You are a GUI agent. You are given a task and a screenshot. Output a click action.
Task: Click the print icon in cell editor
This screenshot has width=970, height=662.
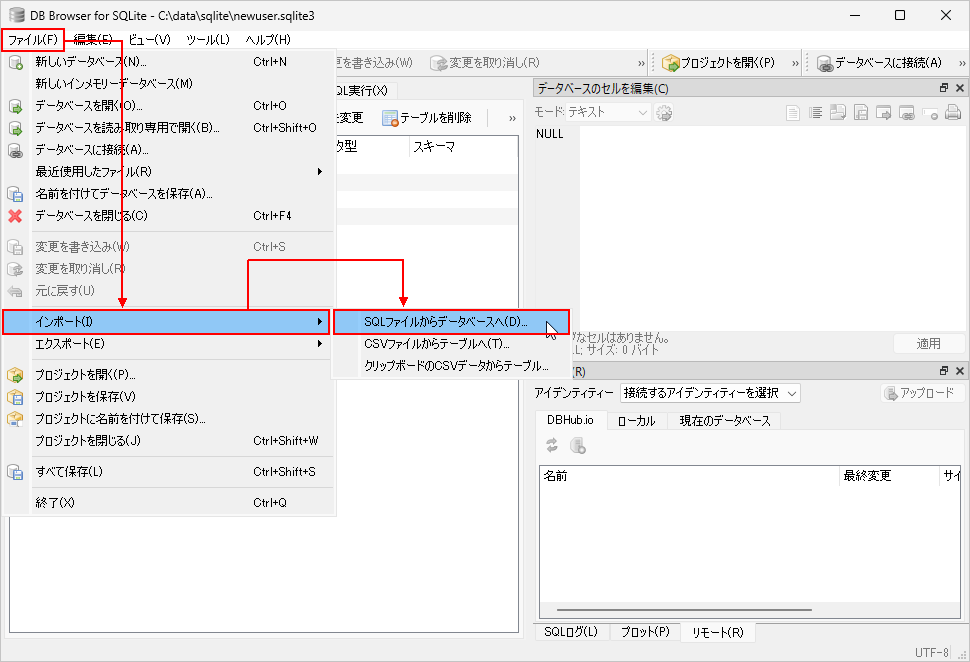click(953, 113)
